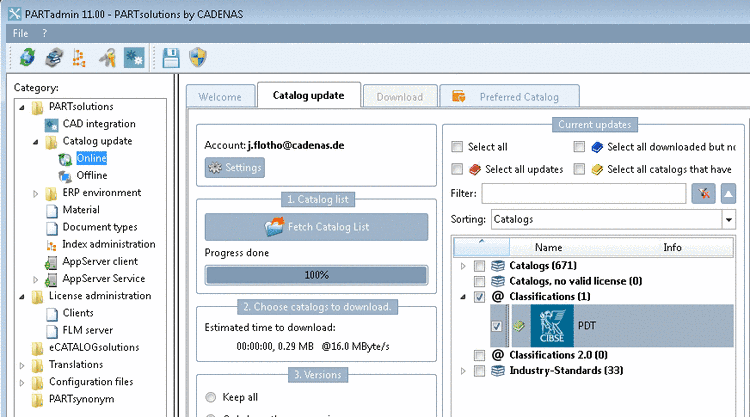Click the Settings button
The width and height of the screenshot is (750, 417).
235,168
